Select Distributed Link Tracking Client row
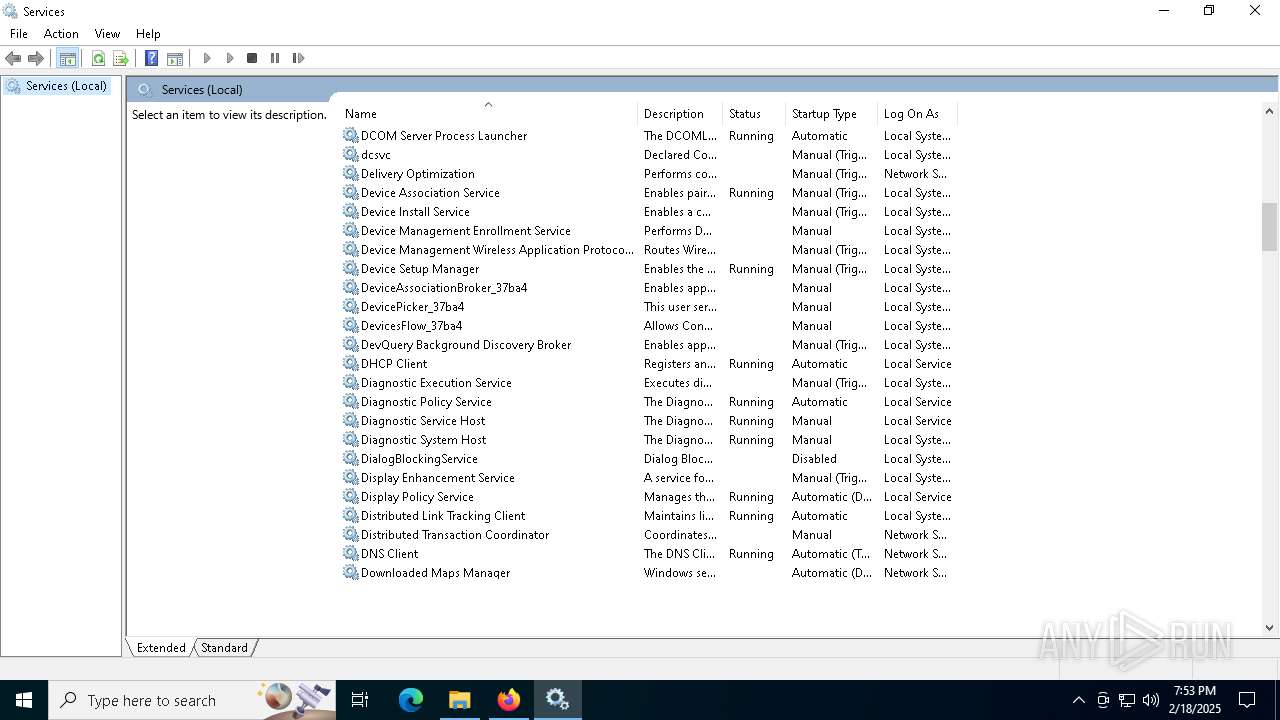 coord(648,515)
